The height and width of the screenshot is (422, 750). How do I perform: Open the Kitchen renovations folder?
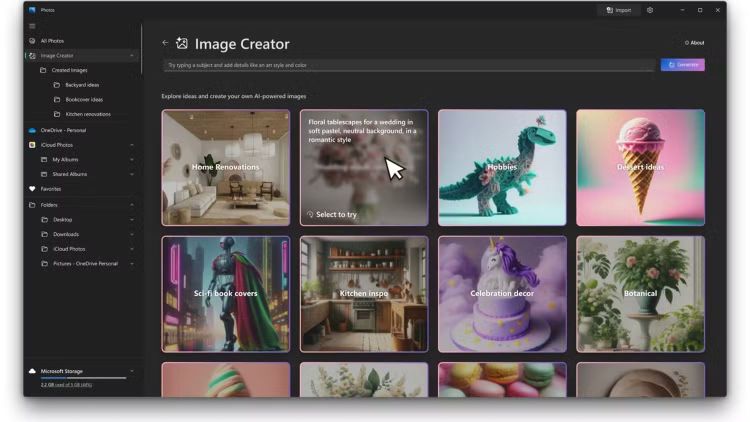coord(88,114)
